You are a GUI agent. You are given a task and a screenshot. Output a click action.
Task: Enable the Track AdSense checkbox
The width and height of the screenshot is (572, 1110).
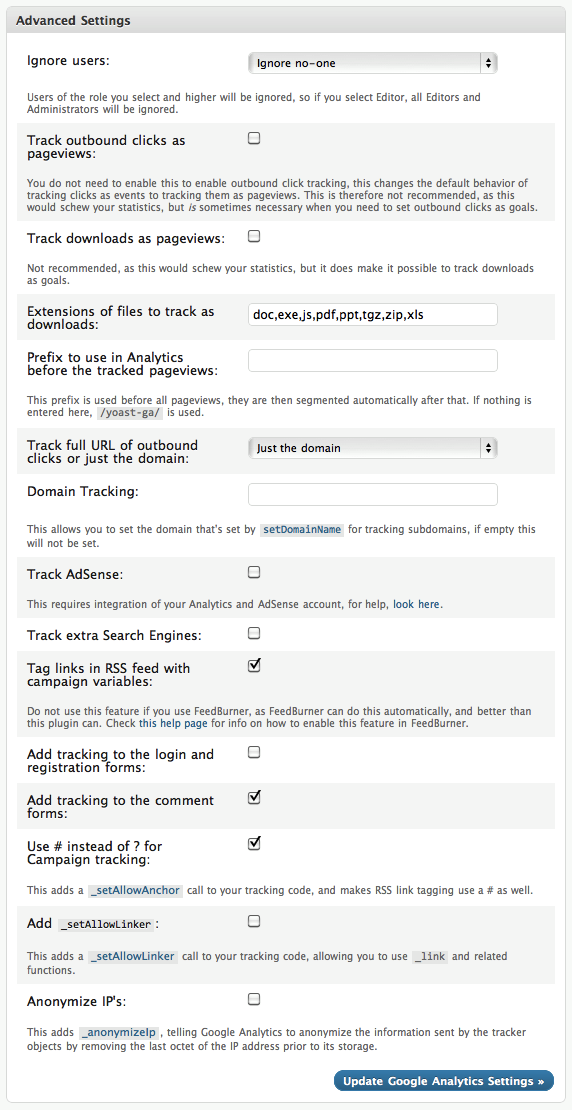point(254,572)
